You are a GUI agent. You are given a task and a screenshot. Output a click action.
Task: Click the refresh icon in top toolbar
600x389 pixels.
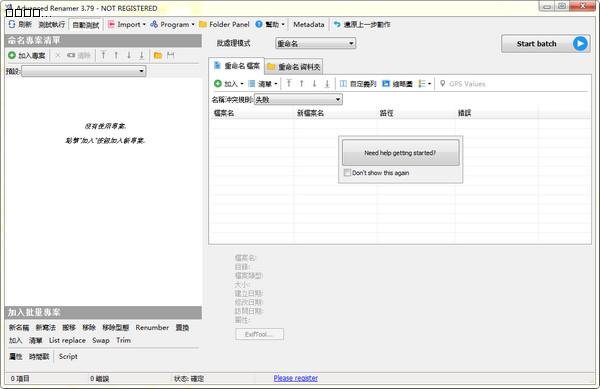12,24
